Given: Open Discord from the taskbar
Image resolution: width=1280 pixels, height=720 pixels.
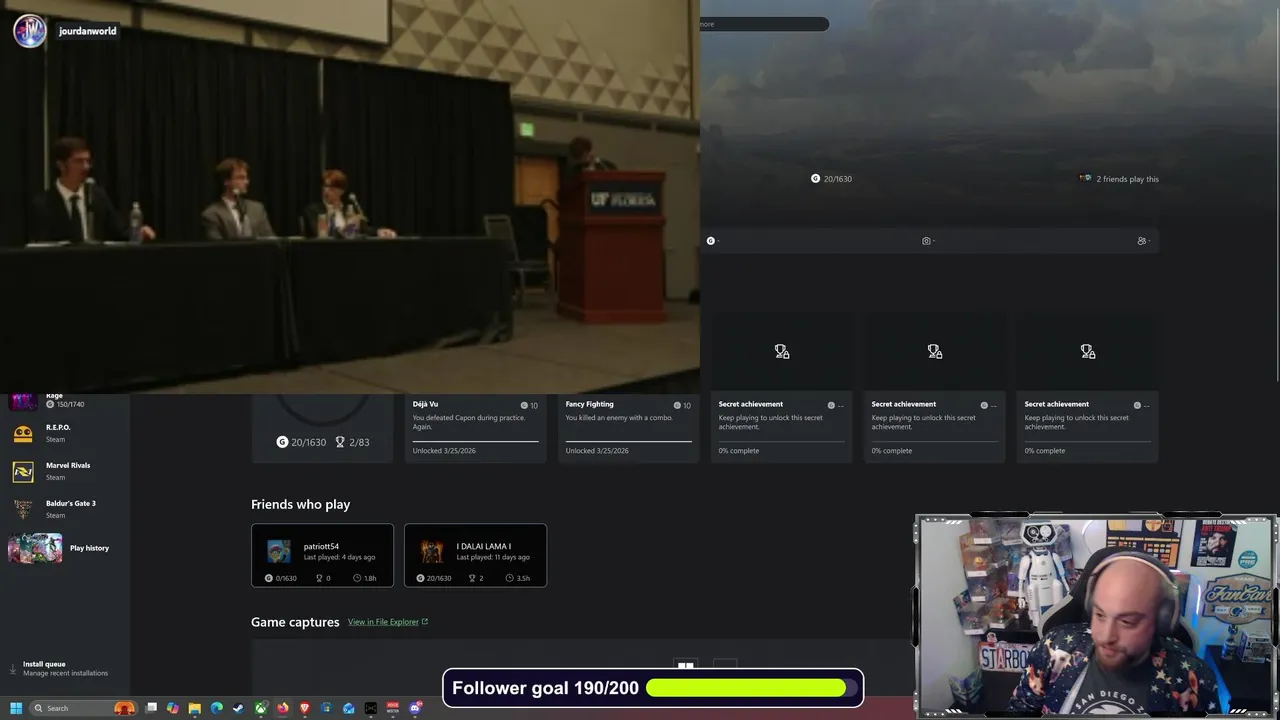Looking at the screenshot, I should [415, 708].
